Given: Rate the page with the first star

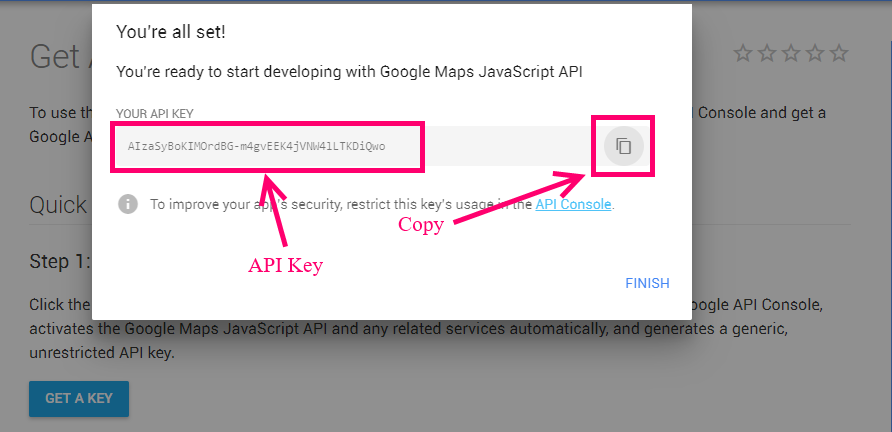Looking at the screenshot, I should [x=742, y=54].
